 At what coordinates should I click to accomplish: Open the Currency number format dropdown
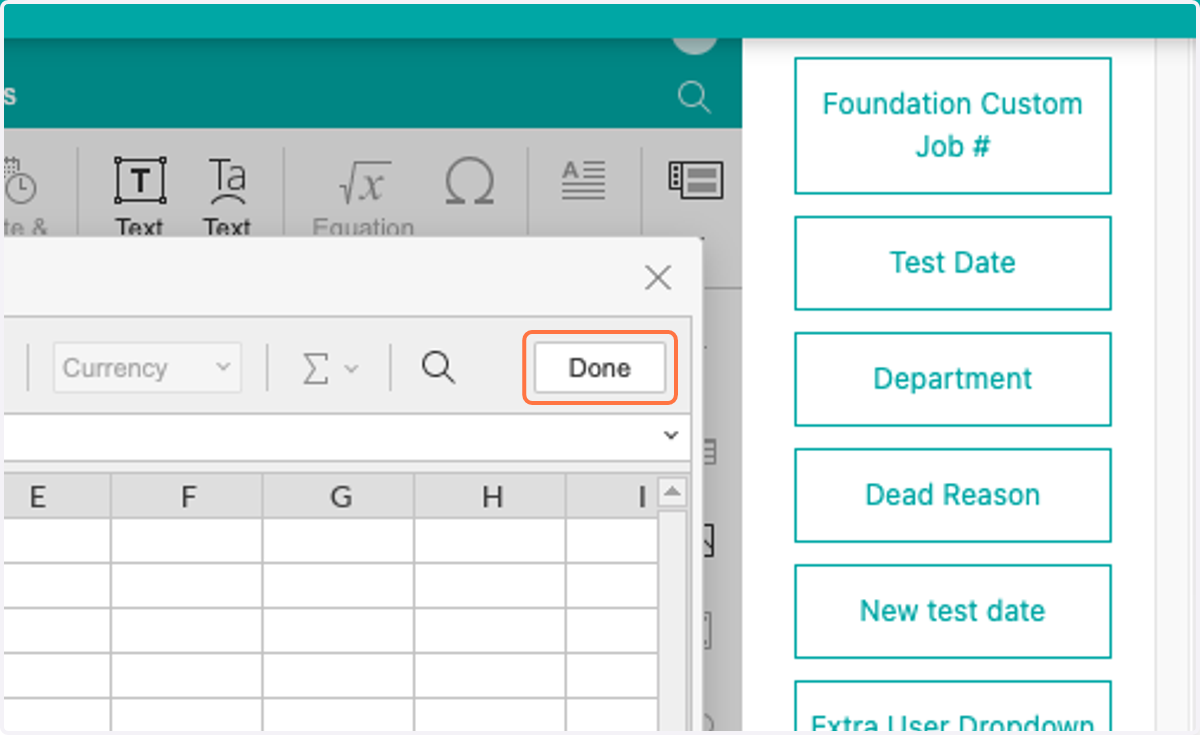pos(147,367)
